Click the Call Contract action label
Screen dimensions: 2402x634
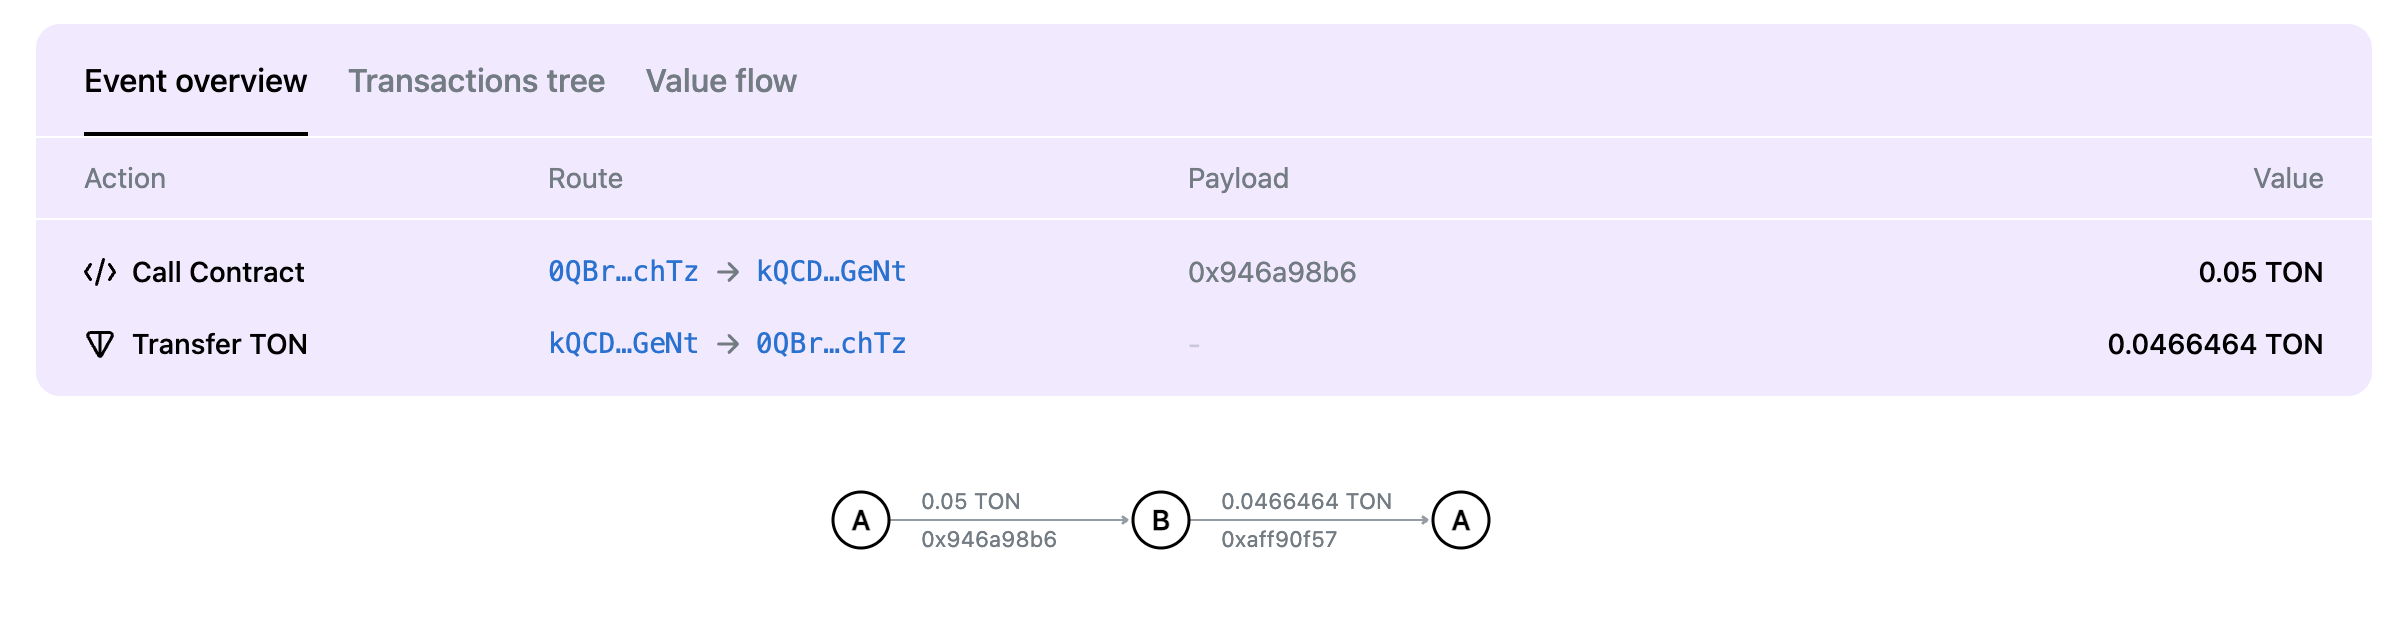pyautogui.click(x=218, y=272)
